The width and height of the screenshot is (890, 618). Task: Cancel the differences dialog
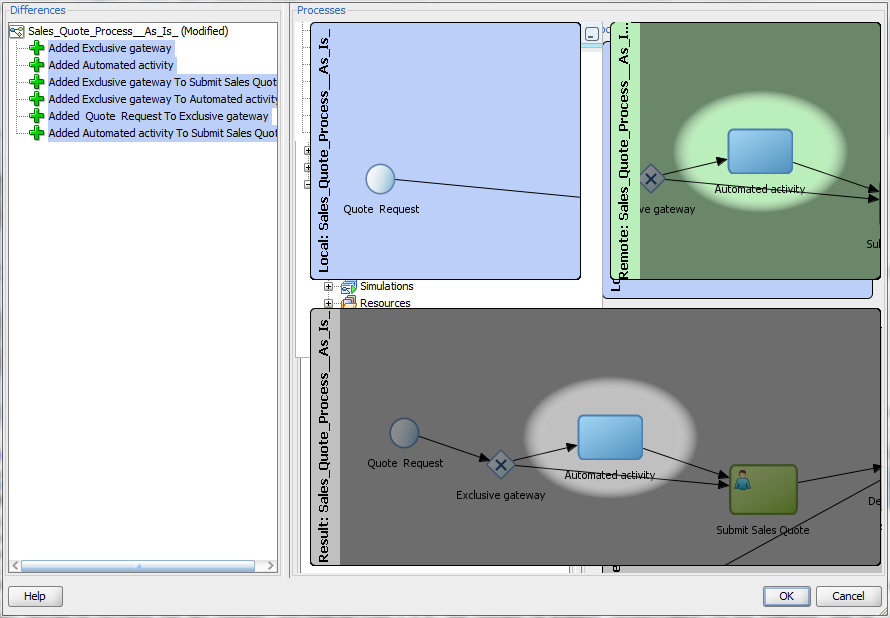click(848, 596)
